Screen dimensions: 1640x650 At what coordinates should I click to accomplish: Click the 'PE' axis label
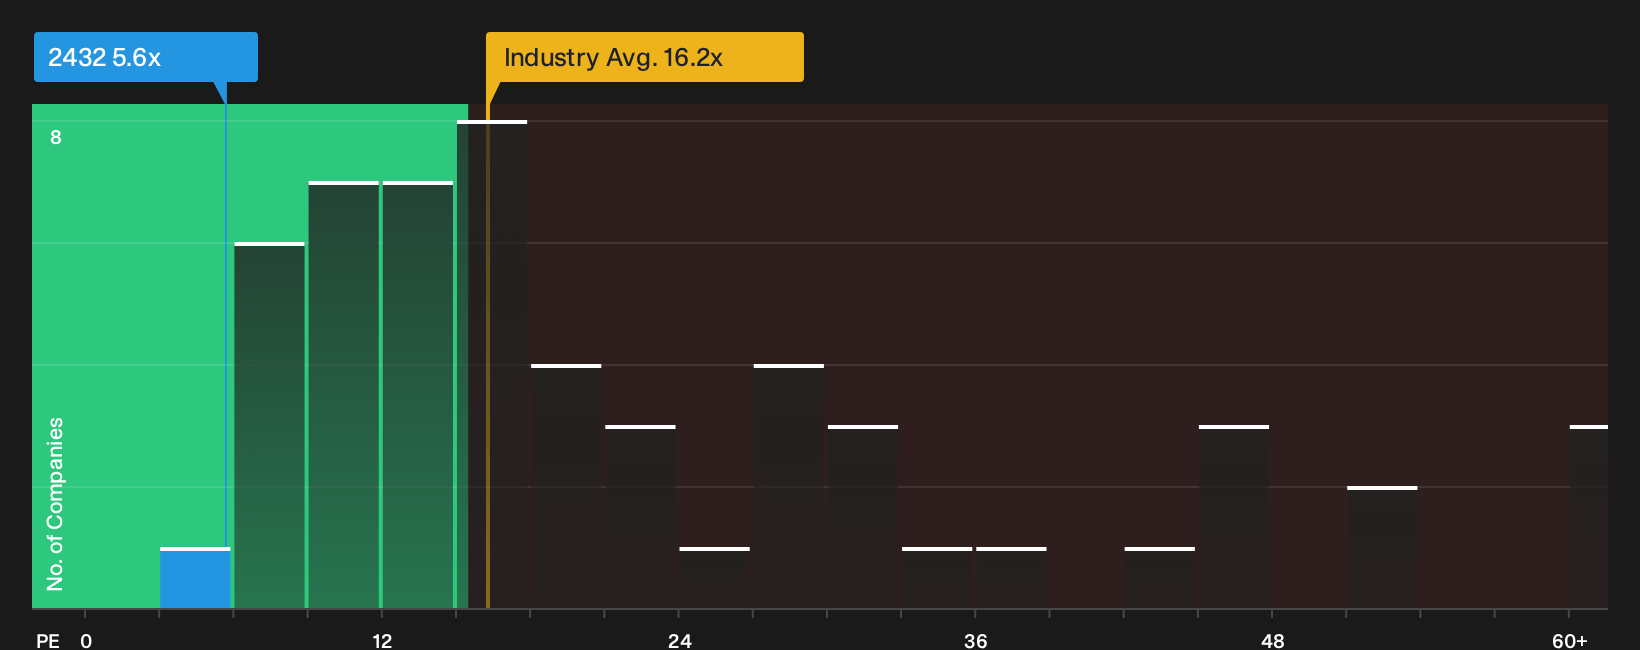click(48, 641)
